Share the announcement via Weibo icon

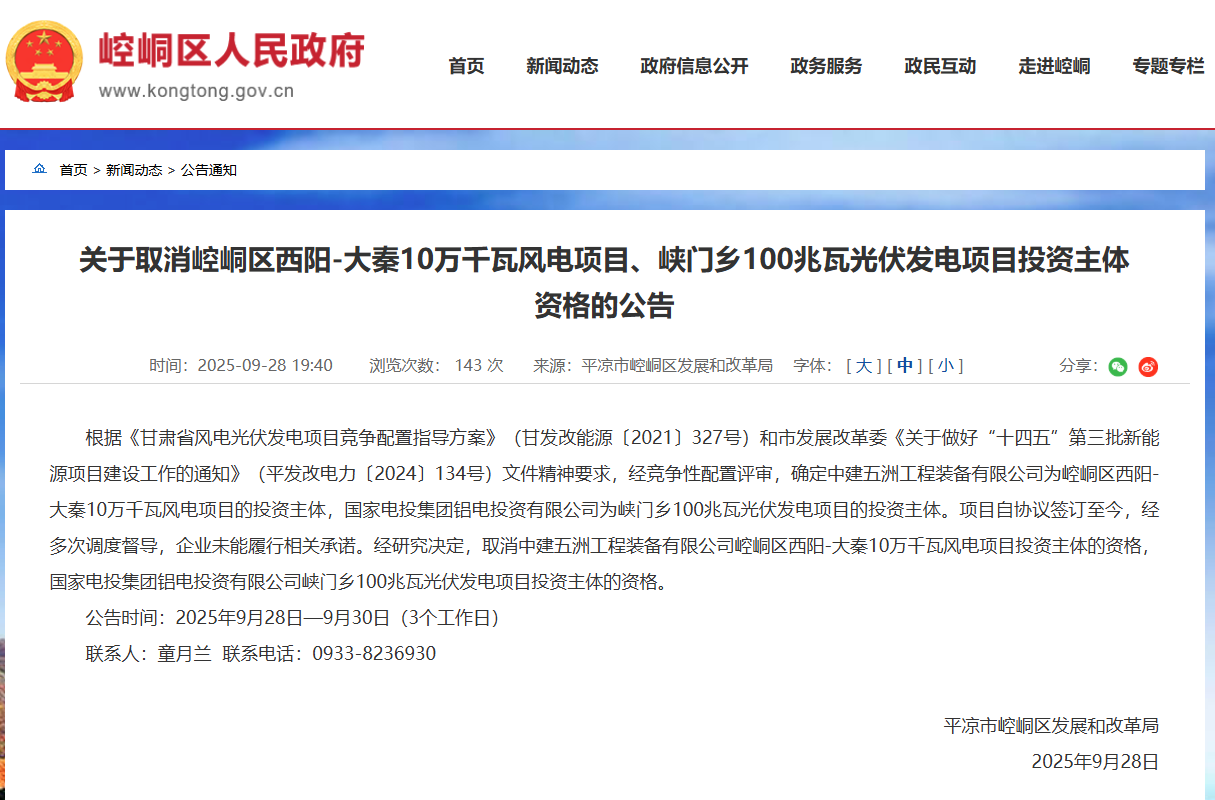(x=1148, y=366)
